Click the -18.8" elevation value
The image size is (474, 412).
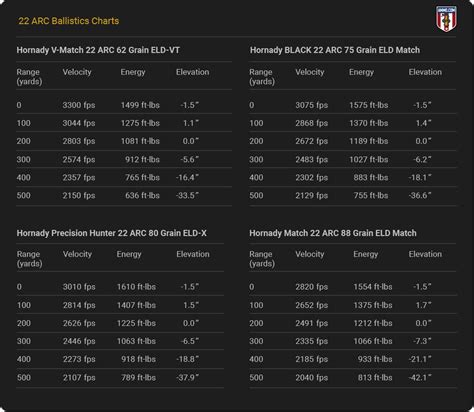pos(187,359)
